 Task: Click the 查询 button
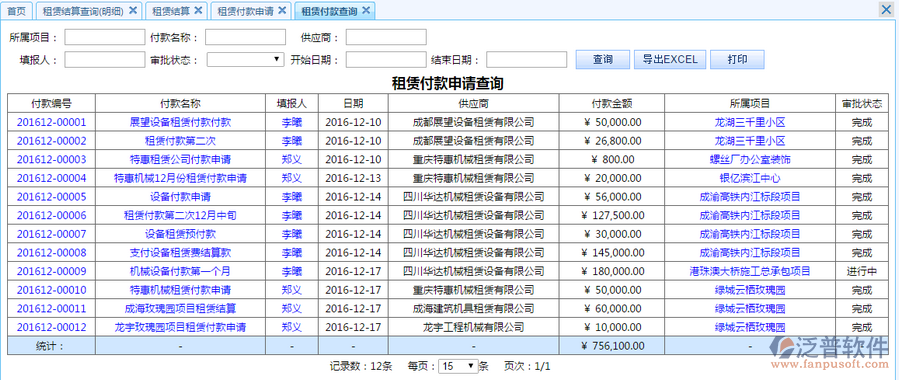point(603,59)
